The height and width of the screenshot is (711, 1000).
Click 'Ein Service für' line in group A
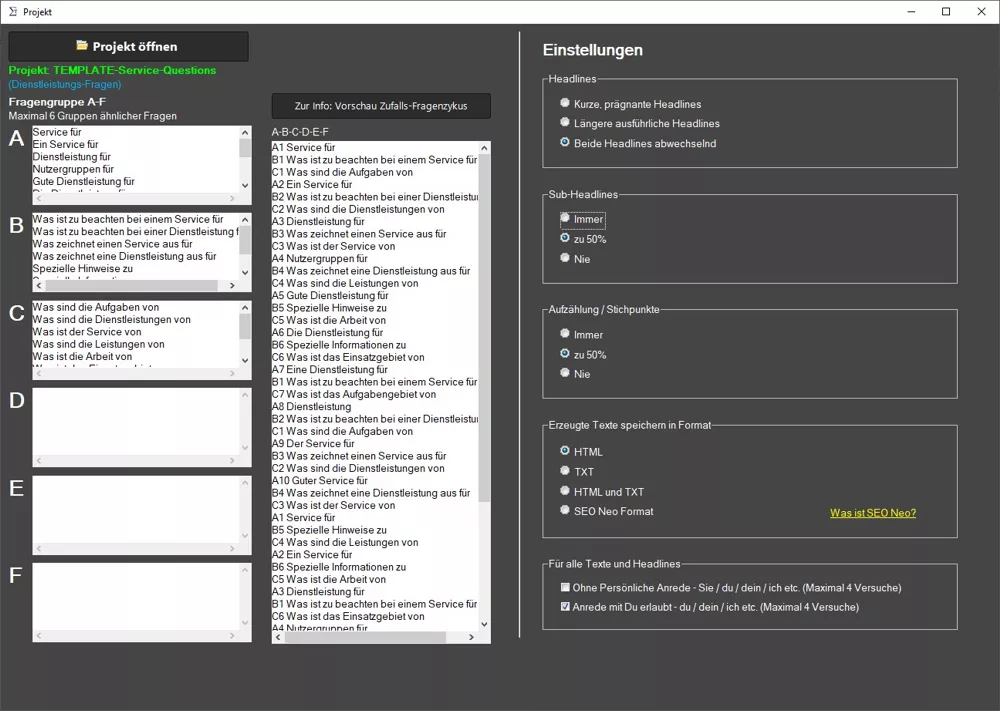(65, 144)
